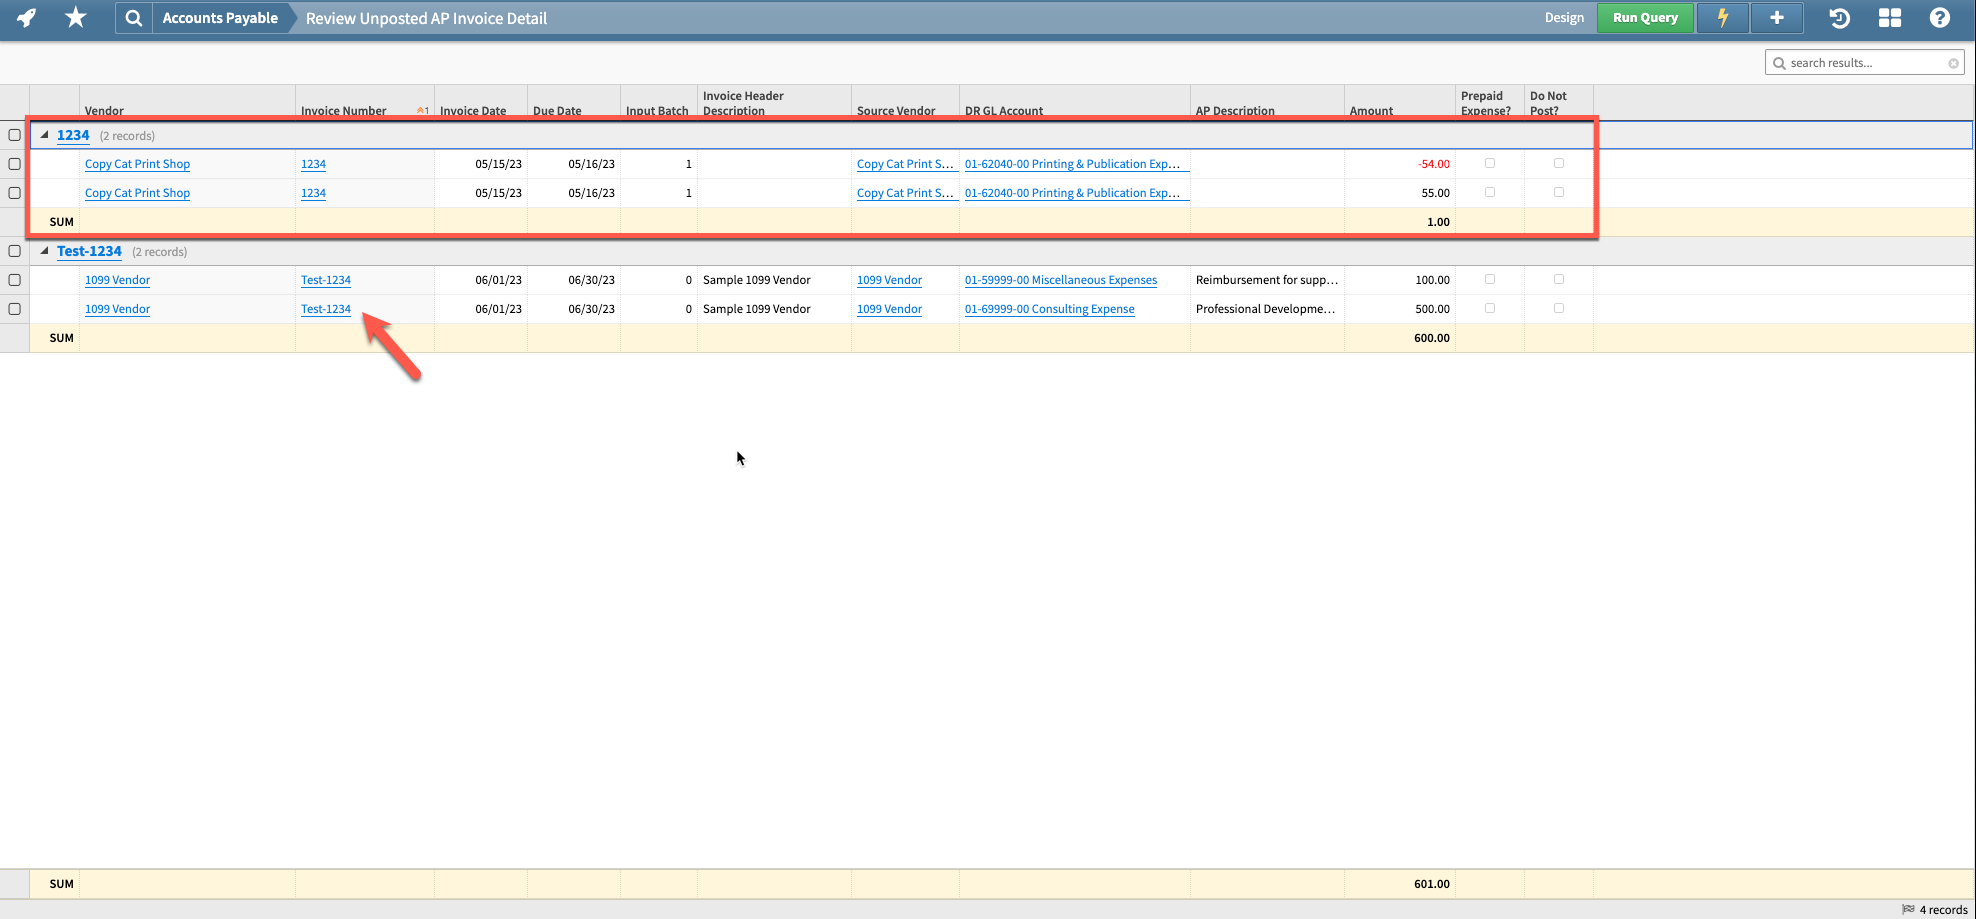Click the search magnifier icon

click(x=133, y=17)
